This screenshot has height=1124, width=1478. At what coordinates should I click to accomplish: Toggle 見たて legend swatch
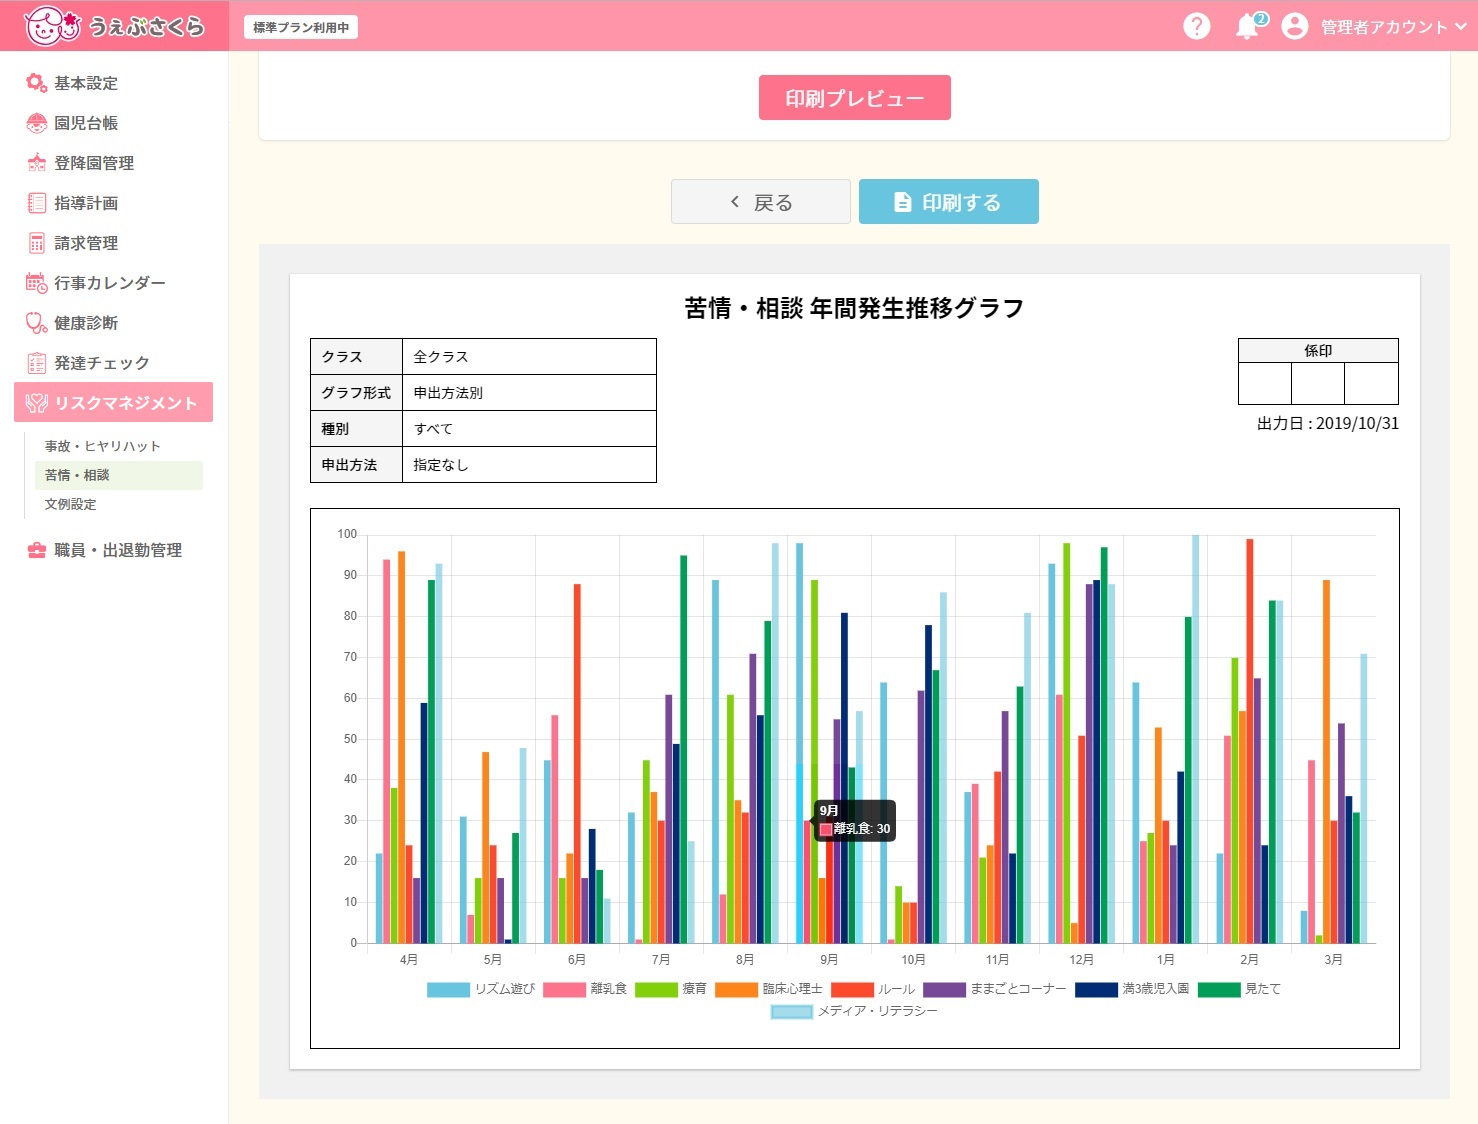(x=1219, y=989)
